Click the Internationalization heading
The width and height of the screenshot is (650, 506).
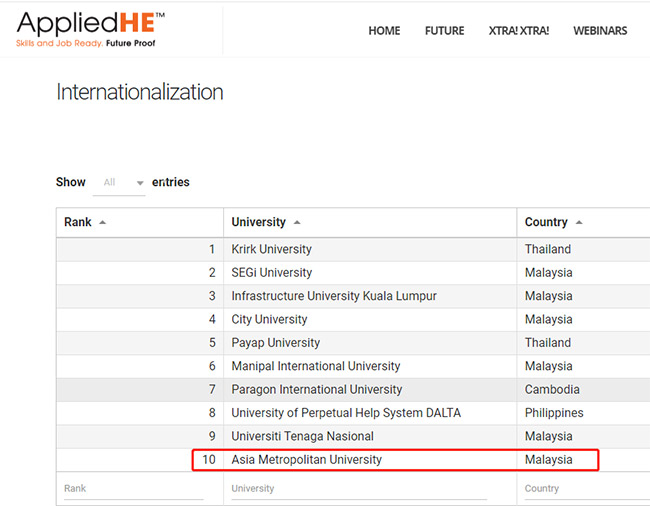pos(140,92)
